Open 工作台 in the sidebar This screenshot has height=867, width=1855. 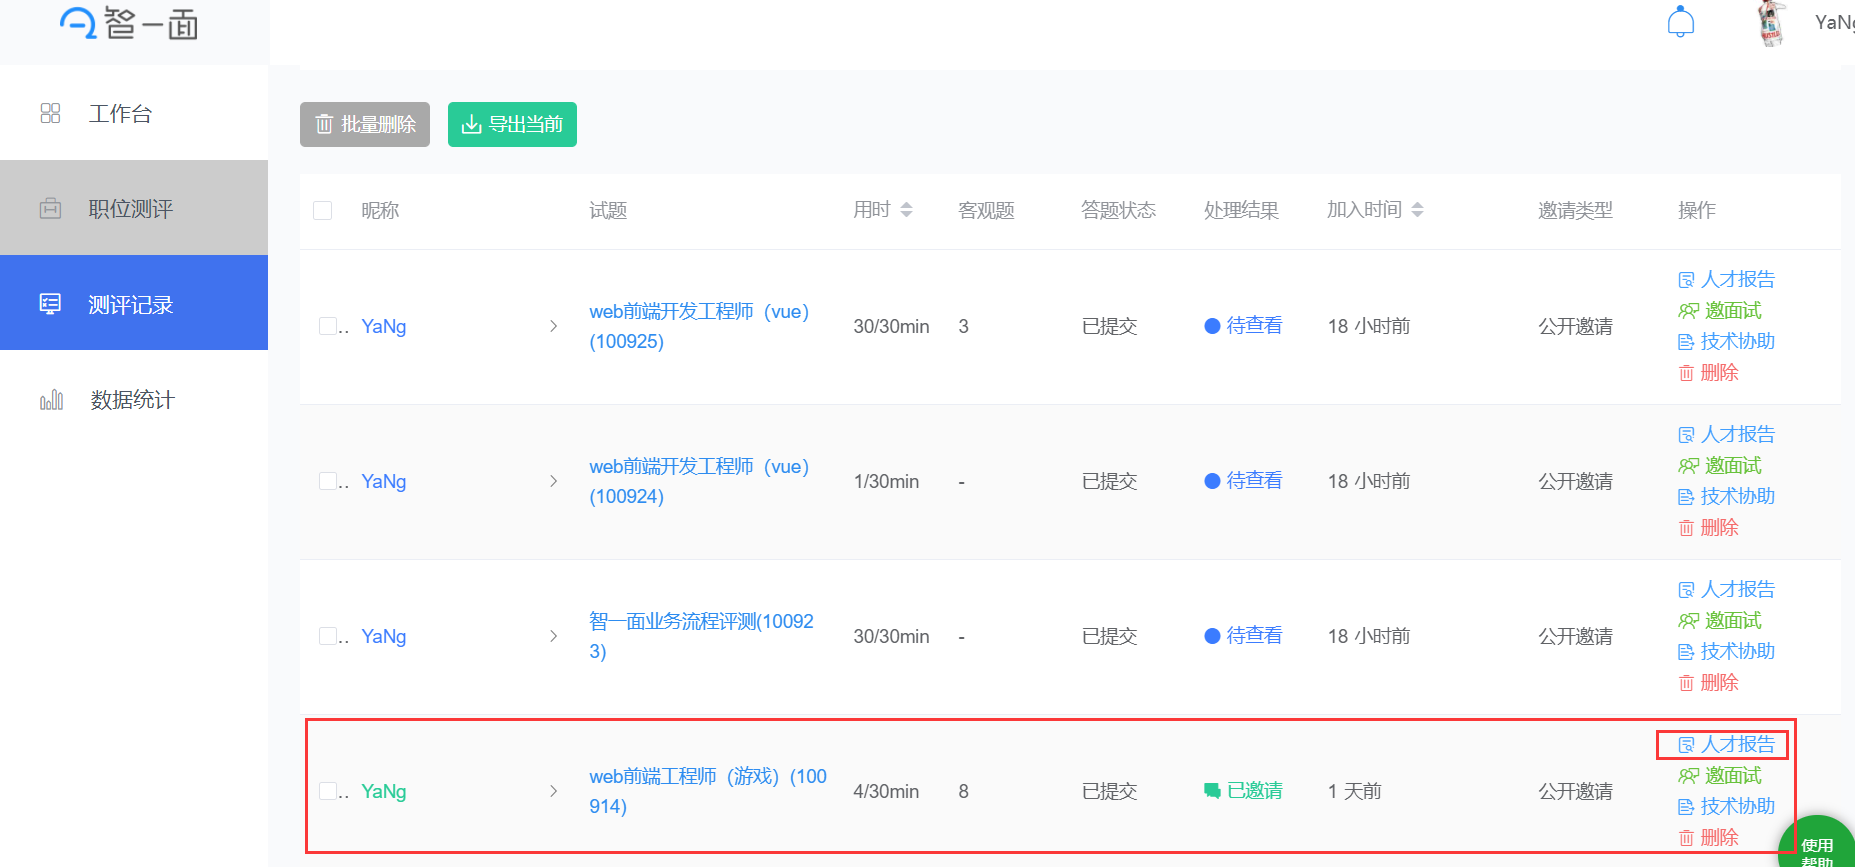tap(134, 113)
